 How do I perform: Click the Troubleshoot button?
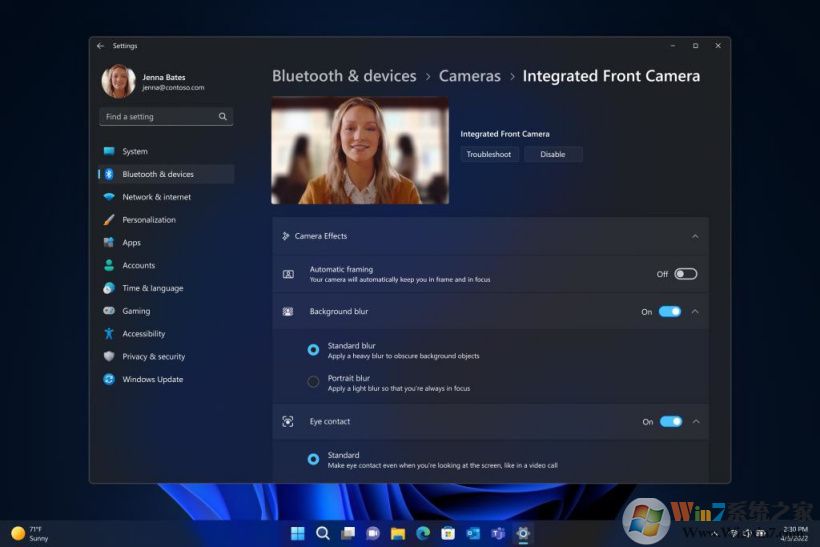point(489,154)
